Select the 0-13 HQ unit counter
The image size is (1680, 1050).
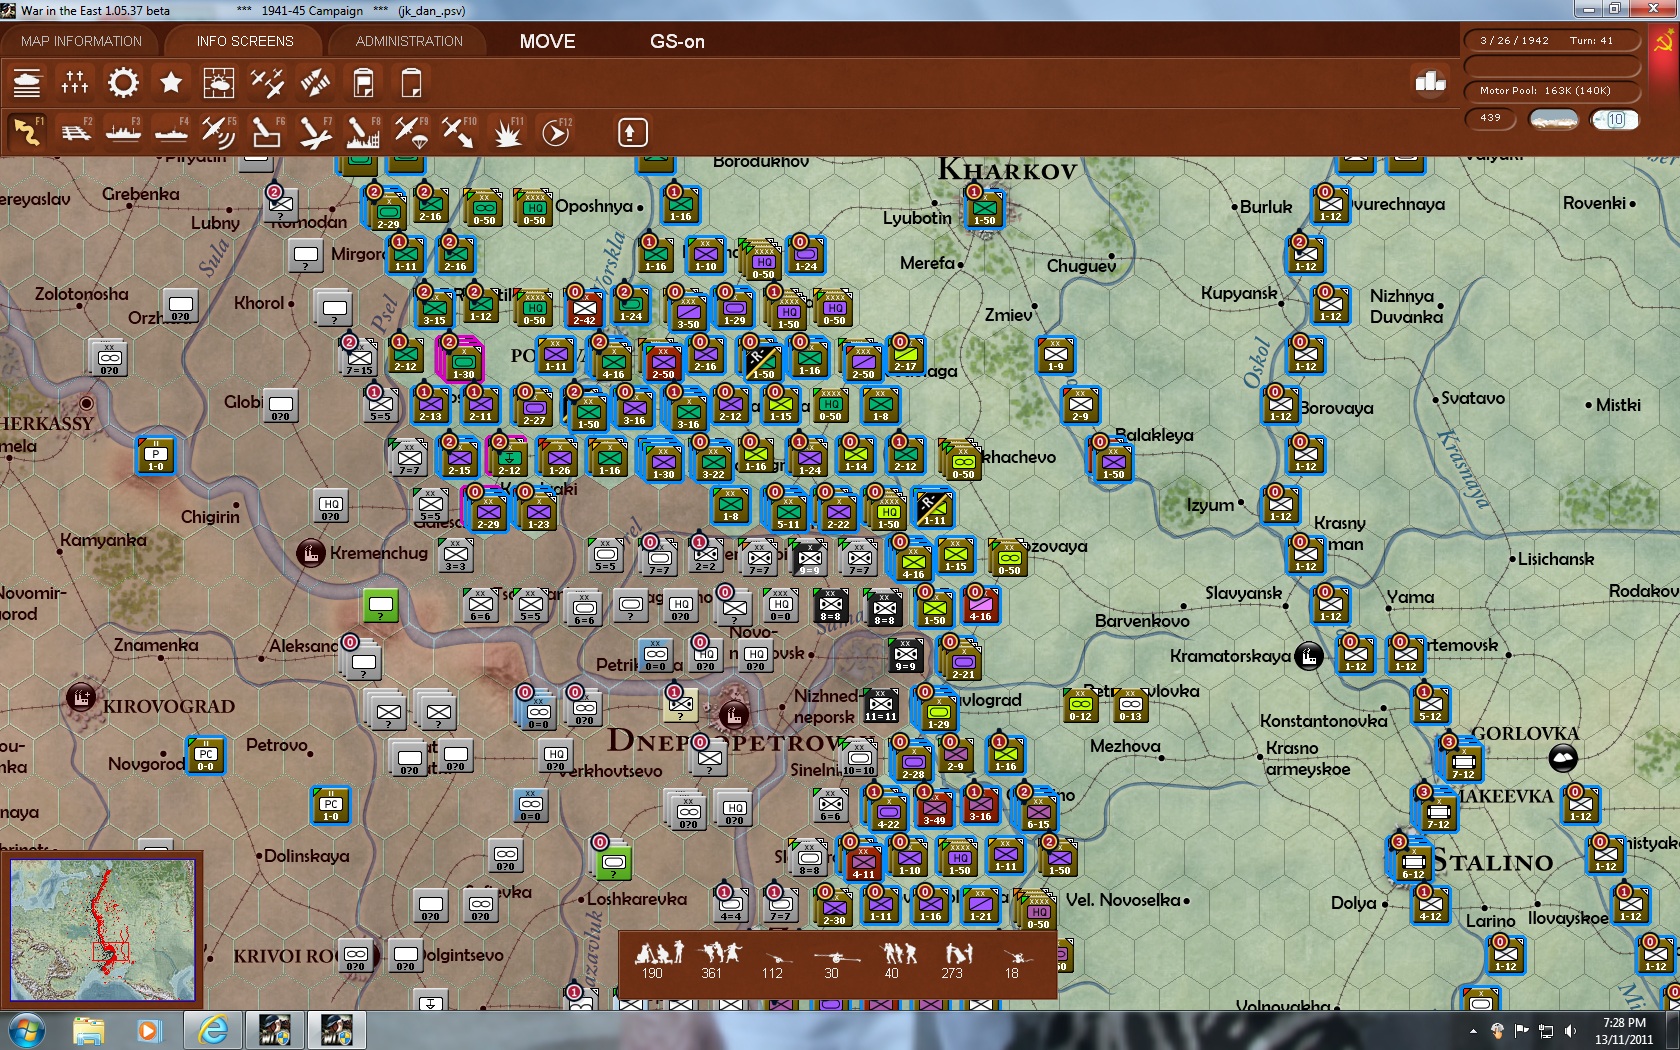(1131, 705)
